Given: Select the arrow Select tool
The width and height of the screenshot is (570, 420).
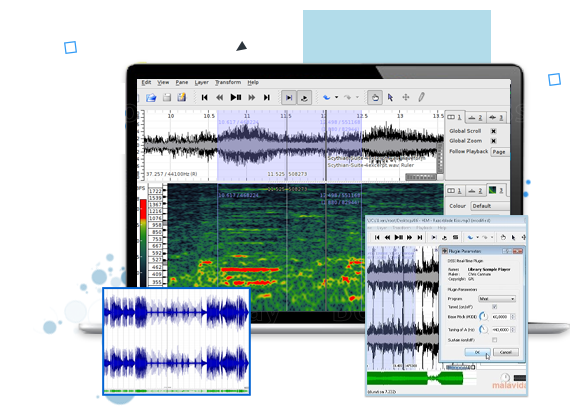Looking at the screenshot, I should click(x=390, y=97).
